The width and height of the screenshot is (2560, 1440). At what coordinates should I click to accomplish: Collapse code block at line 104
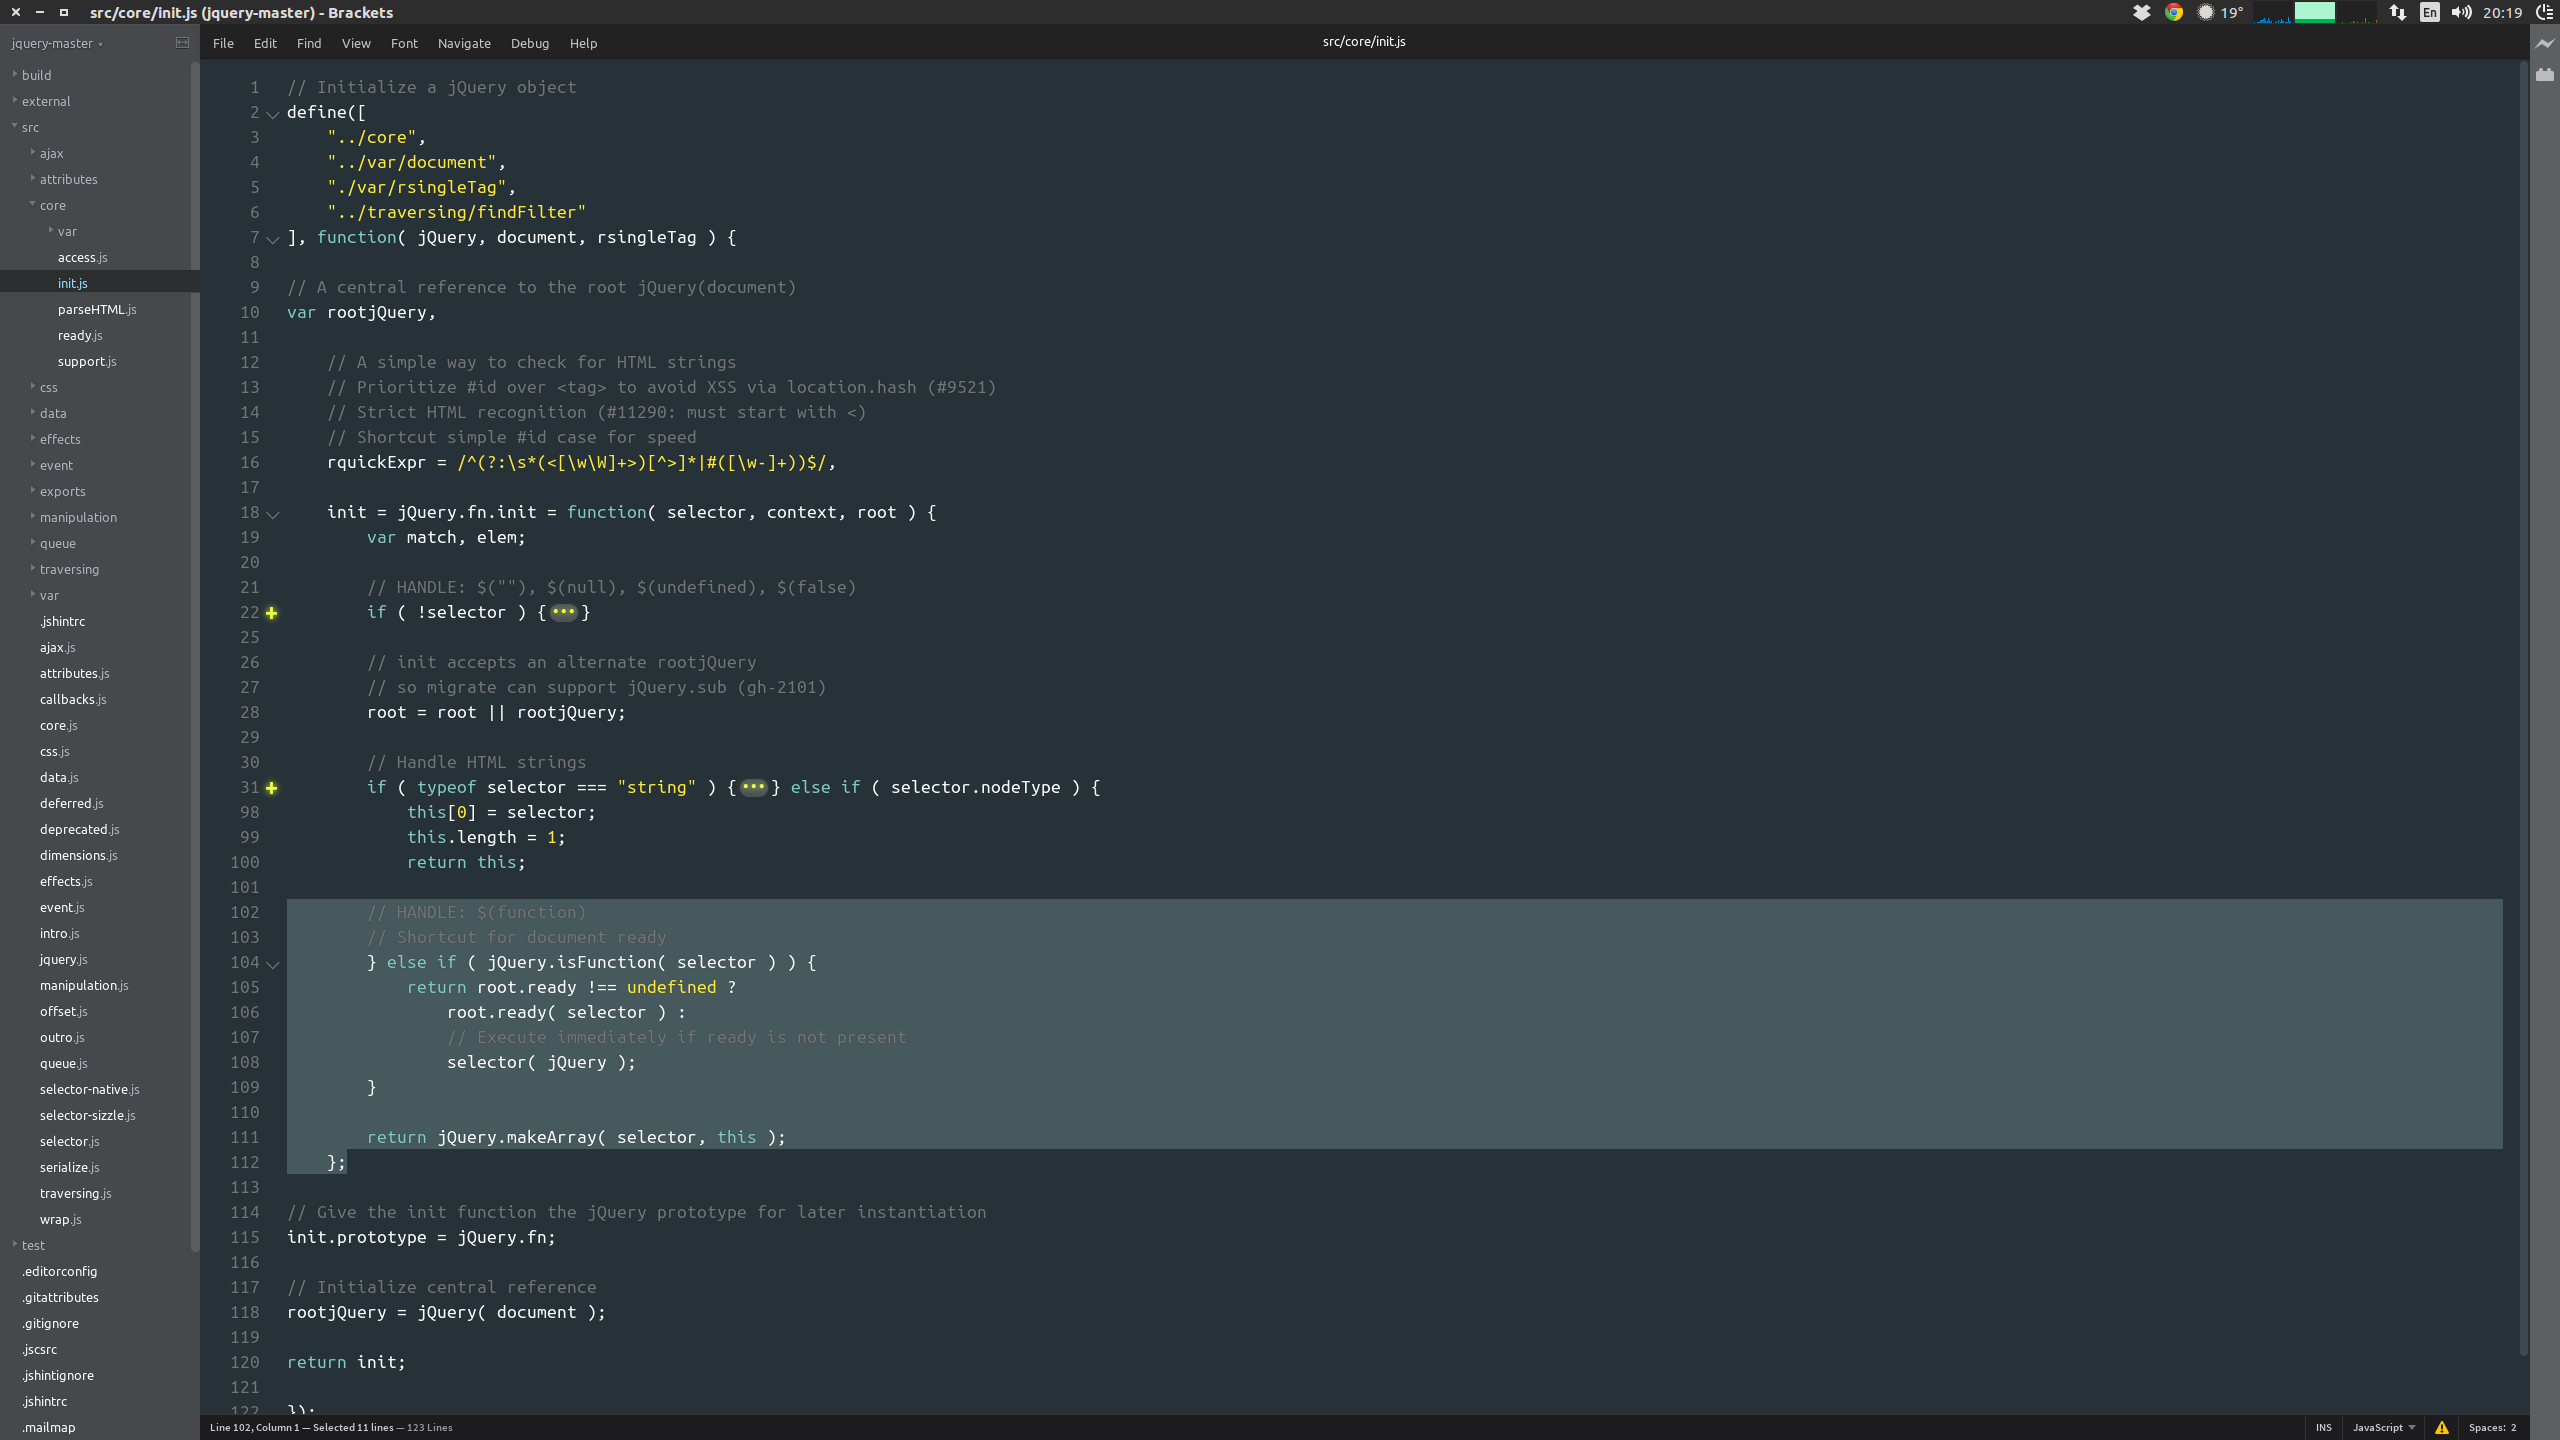click(273, 964)
